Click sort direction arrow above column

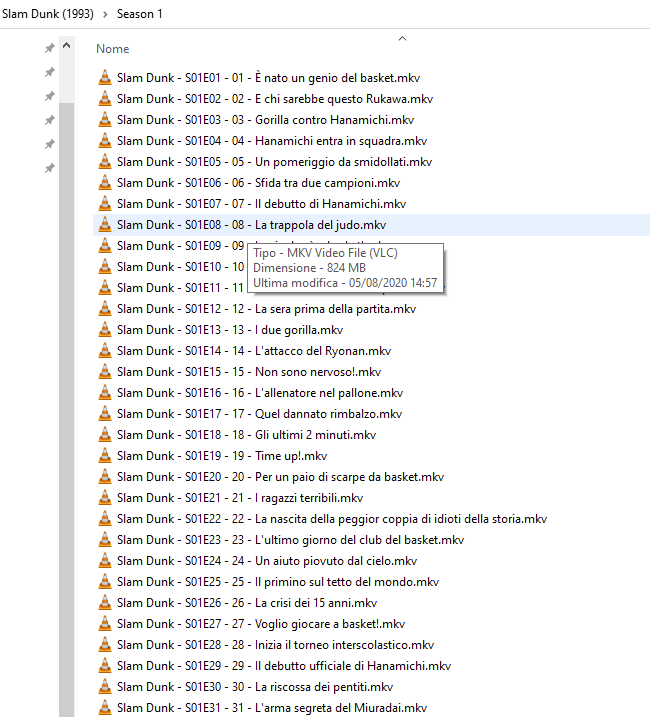(x=403, y=39)
